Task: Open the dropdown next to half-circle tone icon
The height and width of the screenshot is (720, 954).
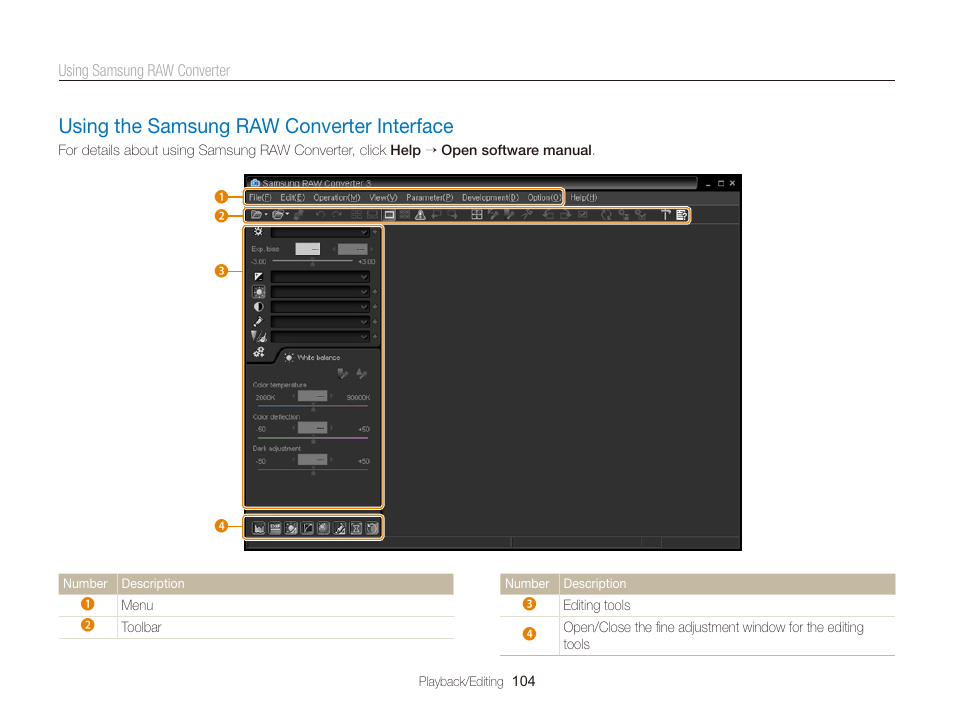Action: coord(320,307)
